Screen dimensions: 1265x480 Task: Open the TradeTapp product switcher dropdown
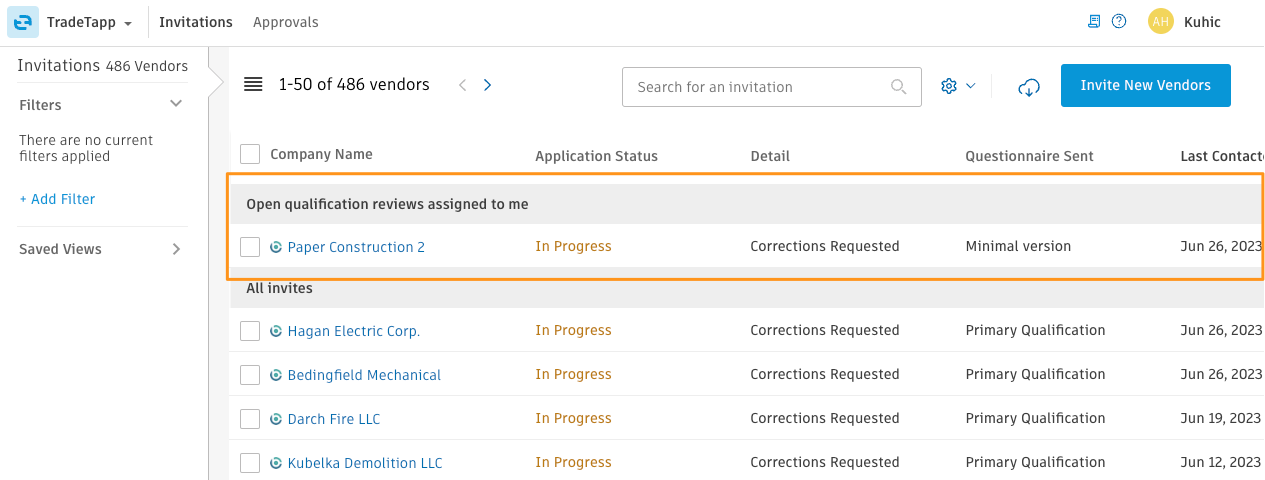(x=90, y=22)
